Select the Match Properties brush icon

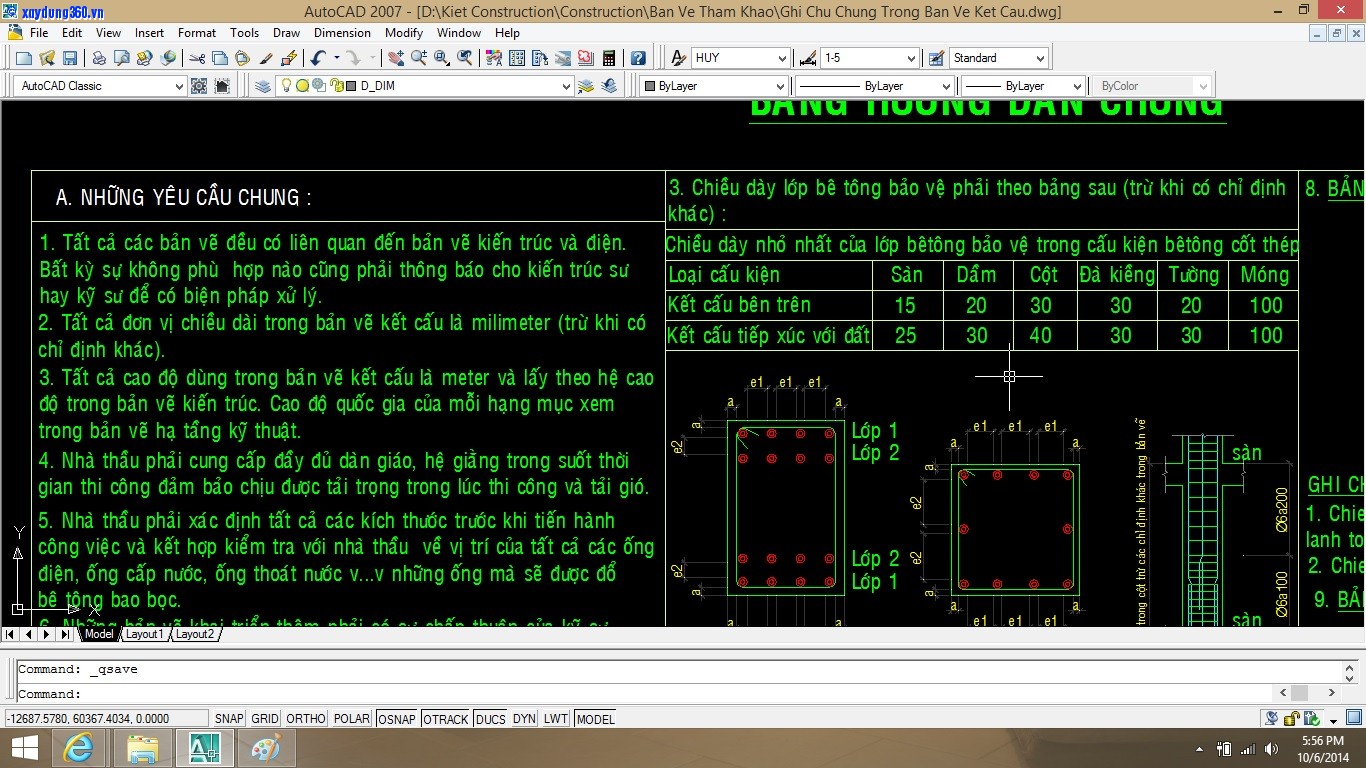click(x=266, y=58)
